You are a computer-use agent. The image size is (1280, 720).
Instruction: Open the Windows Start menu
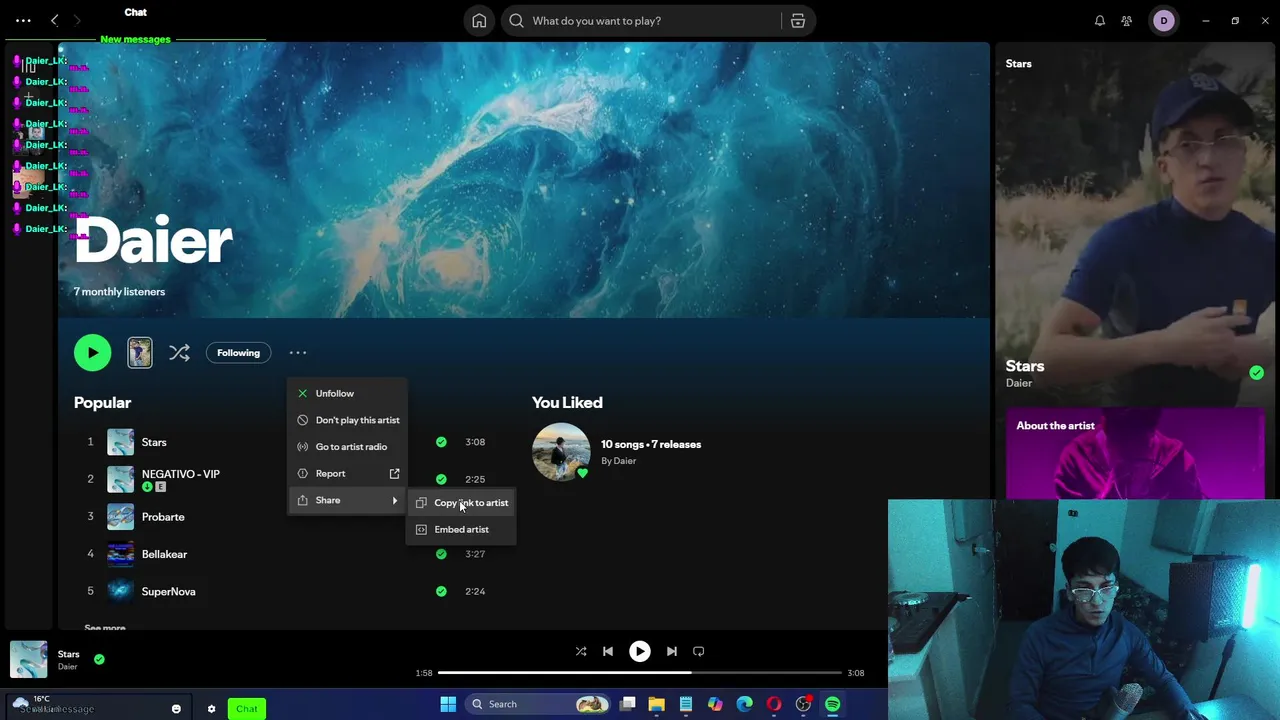(x=448, y=704)
